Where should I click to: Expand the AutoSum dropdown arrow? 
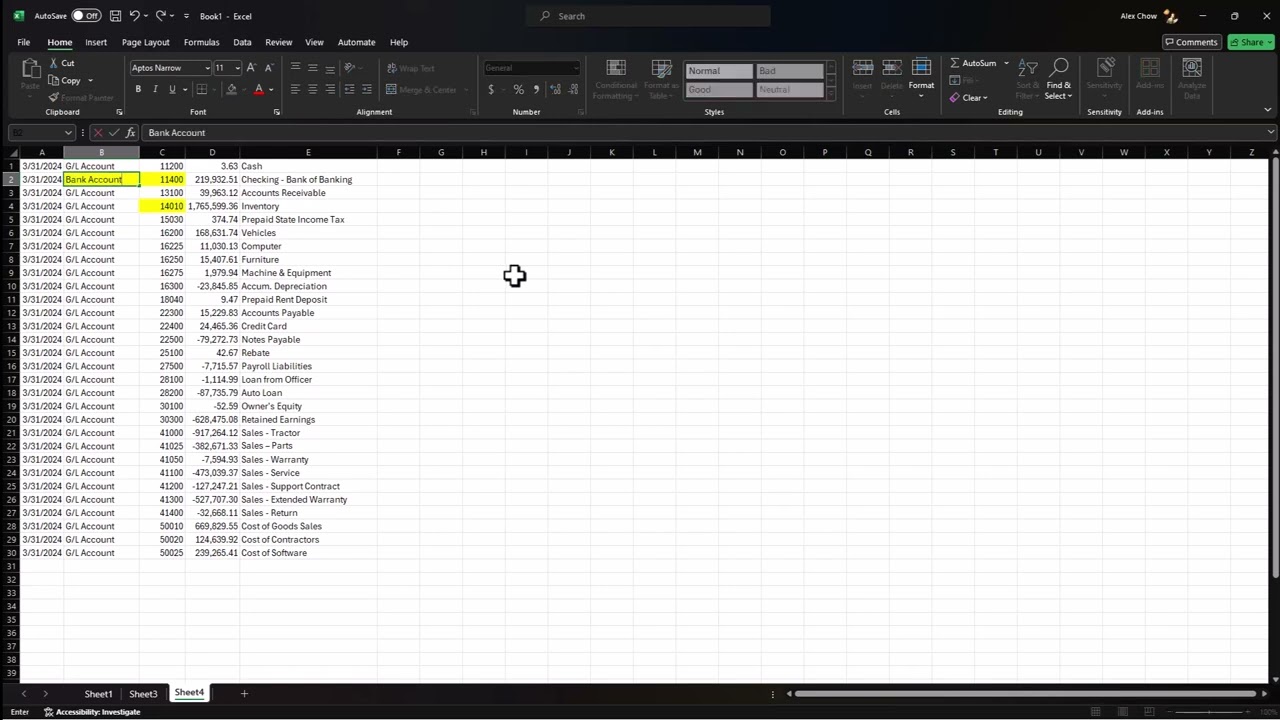point(1006,63)
